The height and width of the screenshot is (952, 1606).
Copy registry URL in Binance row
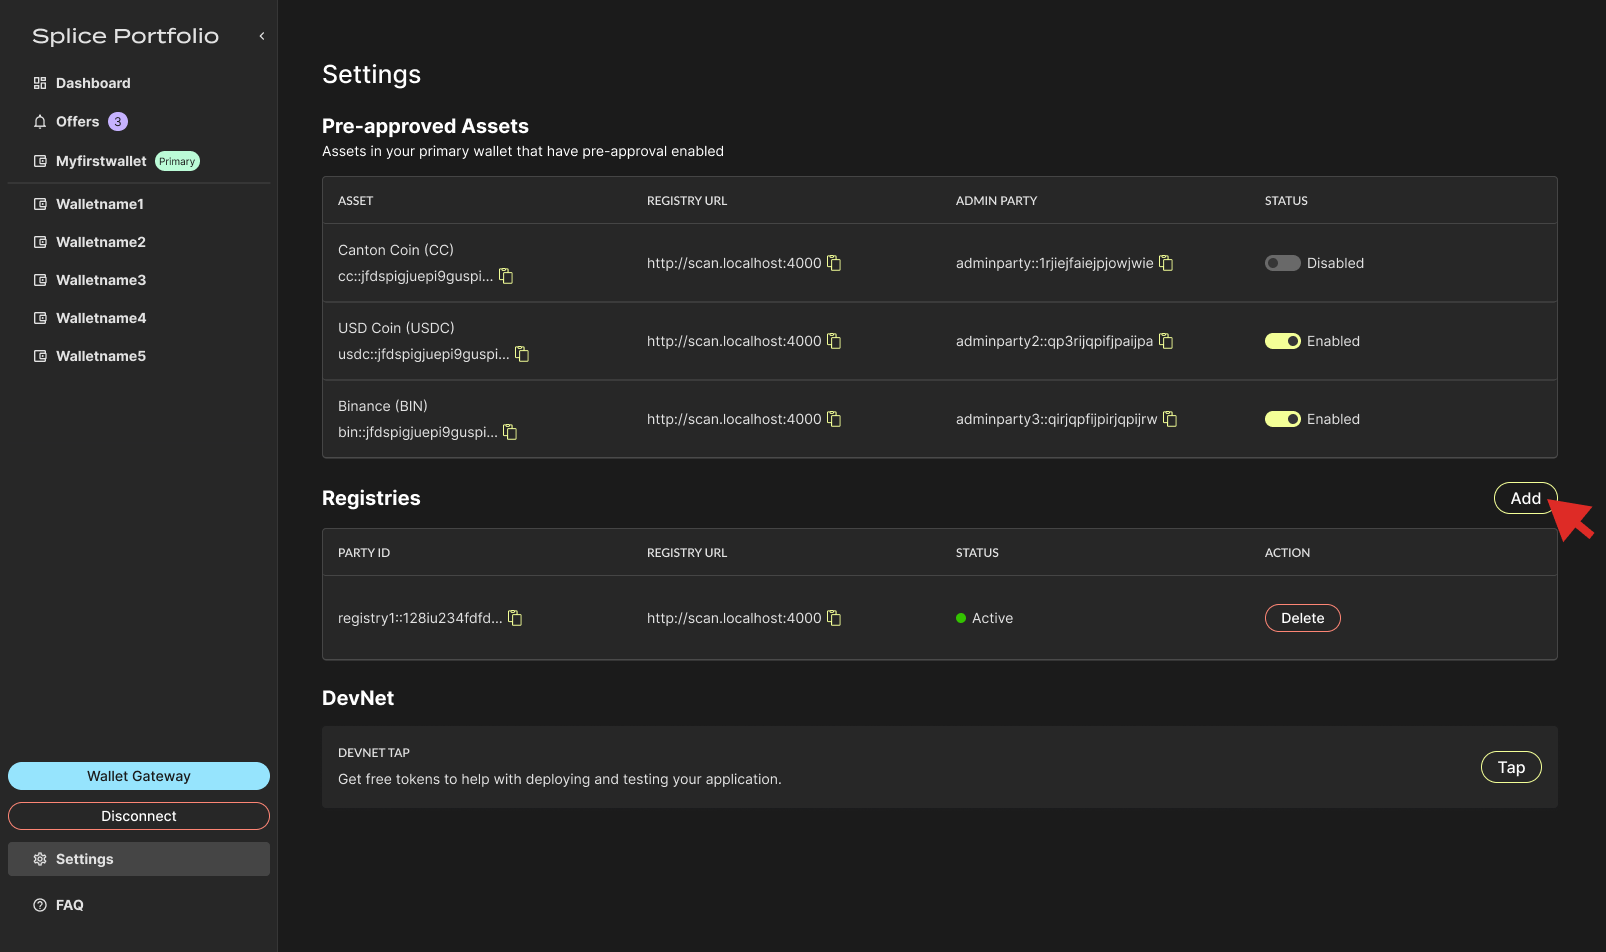point(834,419)
